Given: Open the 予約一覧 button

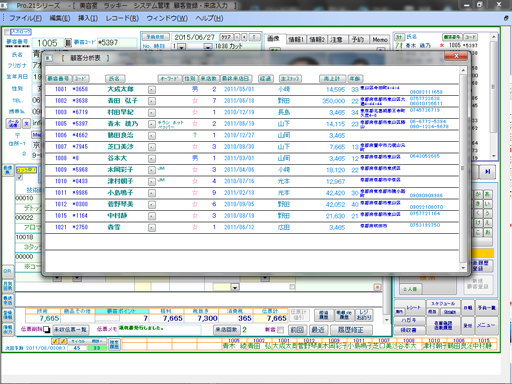Looking at the screenshot, I should tap(486, 308).
